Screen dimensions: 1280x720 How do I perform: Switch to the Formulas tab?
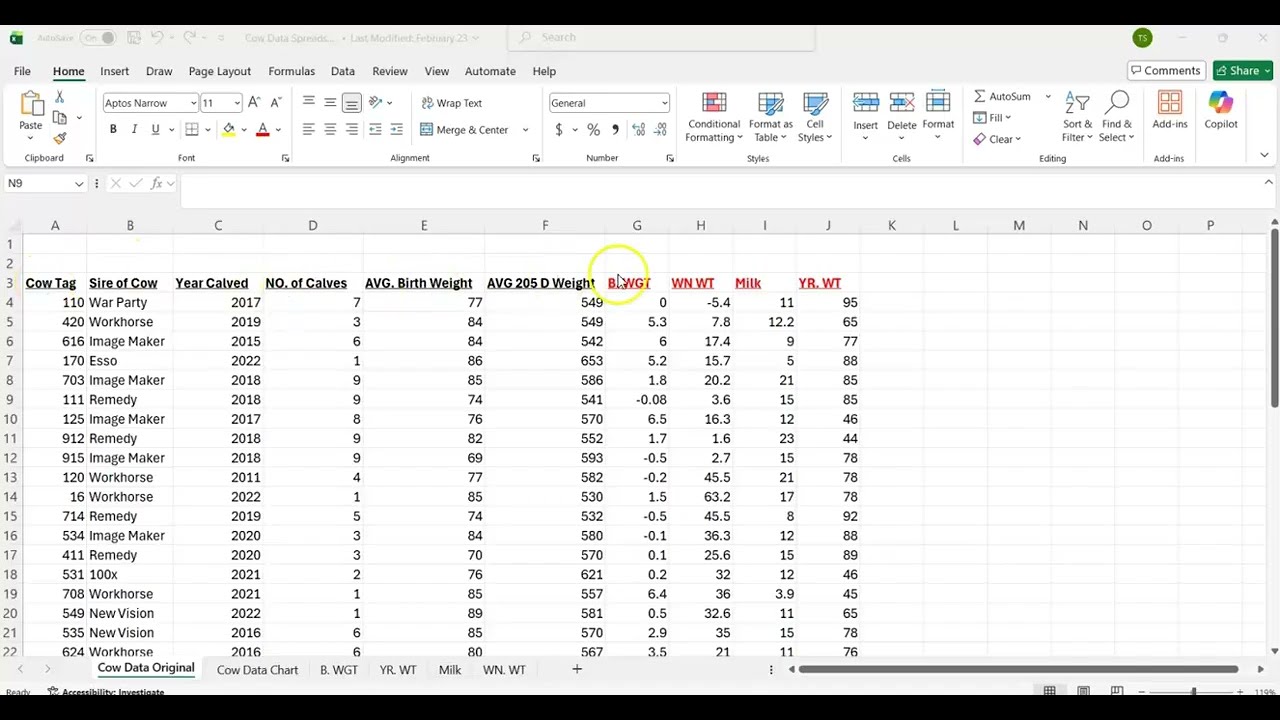pyautogui.click(x=291, y=71)
